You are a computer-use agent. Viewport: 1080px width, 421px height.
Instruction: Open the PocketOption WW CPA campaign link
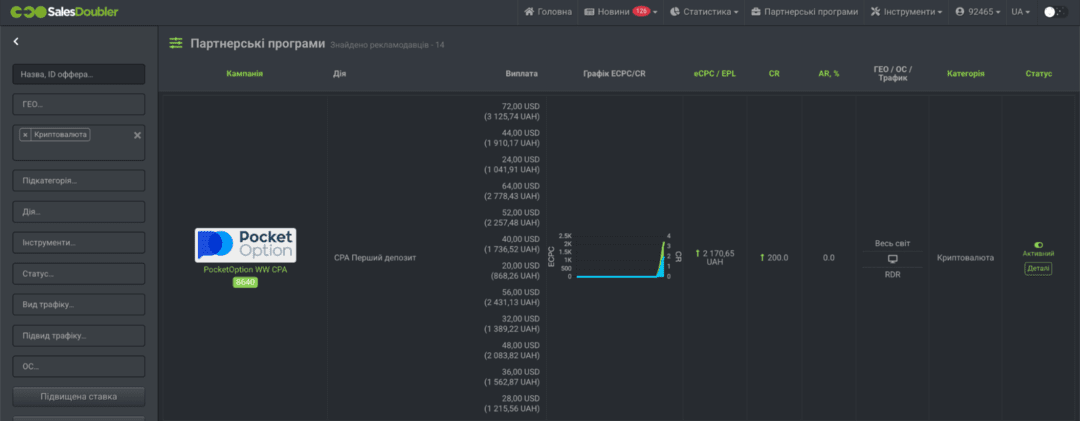coord(245,269)
